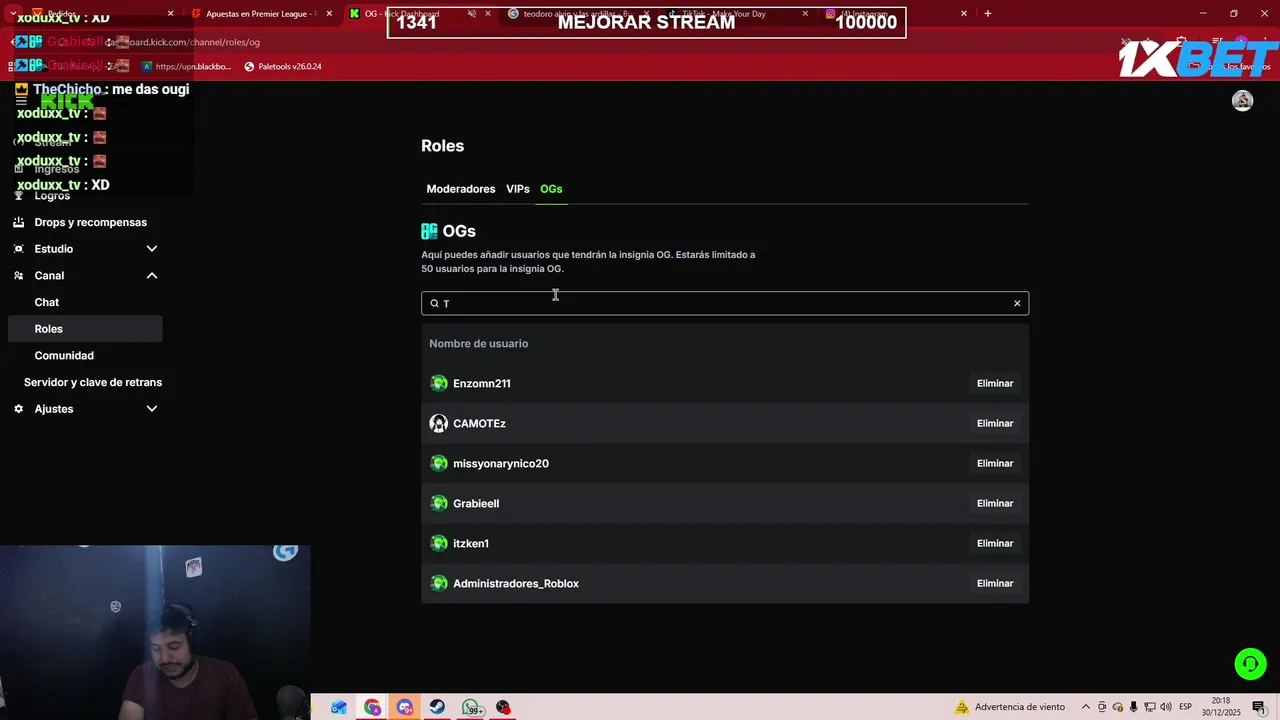This screenshot has width=1280, height=720.
Task: Click the volume tray icon
Action: click(x=1165, y=707)
